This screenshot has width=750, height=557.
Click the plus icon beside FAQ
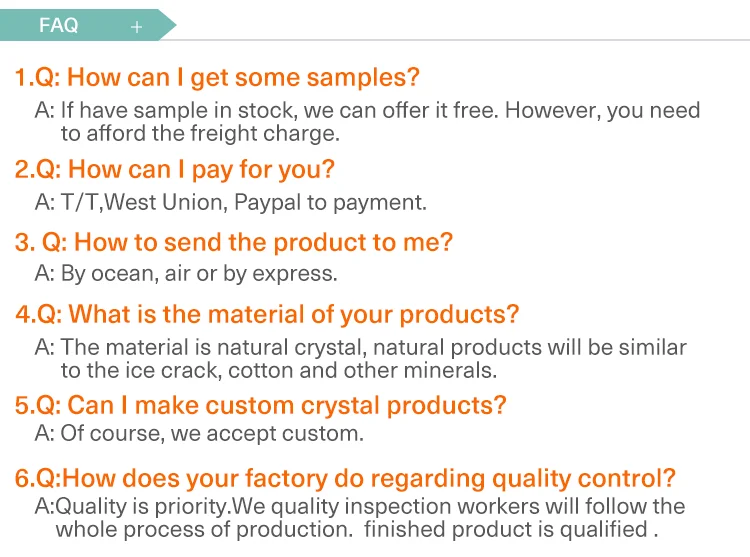(x=137, y=27)
